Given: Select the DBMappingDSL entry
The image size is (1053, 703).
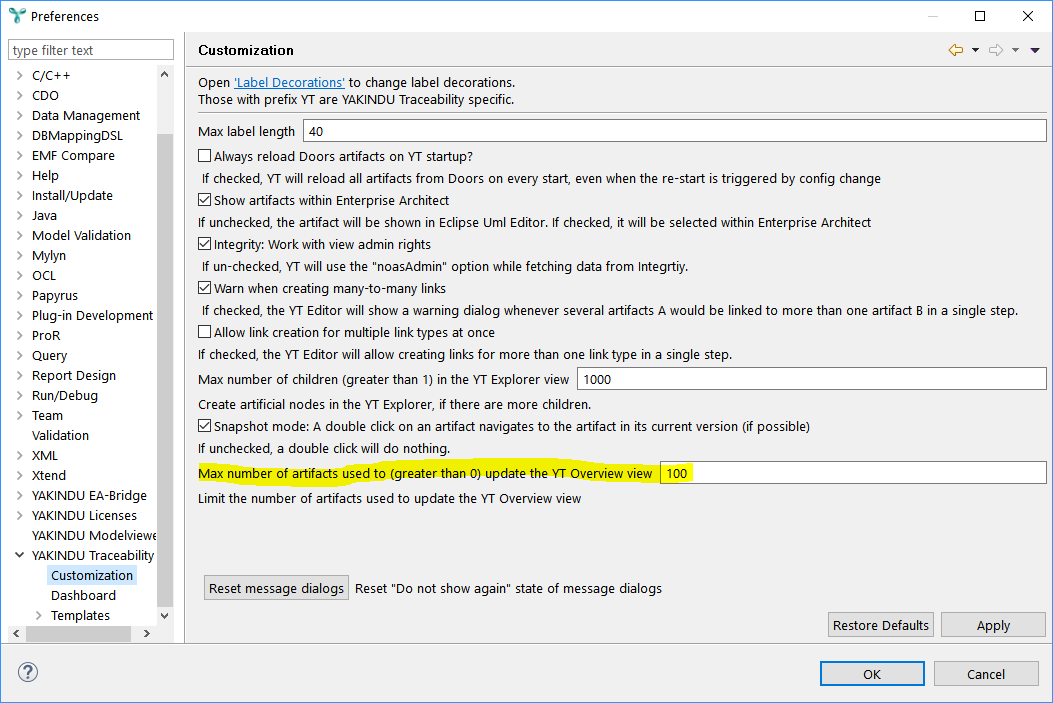Looking at the screenshot, I should click(x=77, y=136).
